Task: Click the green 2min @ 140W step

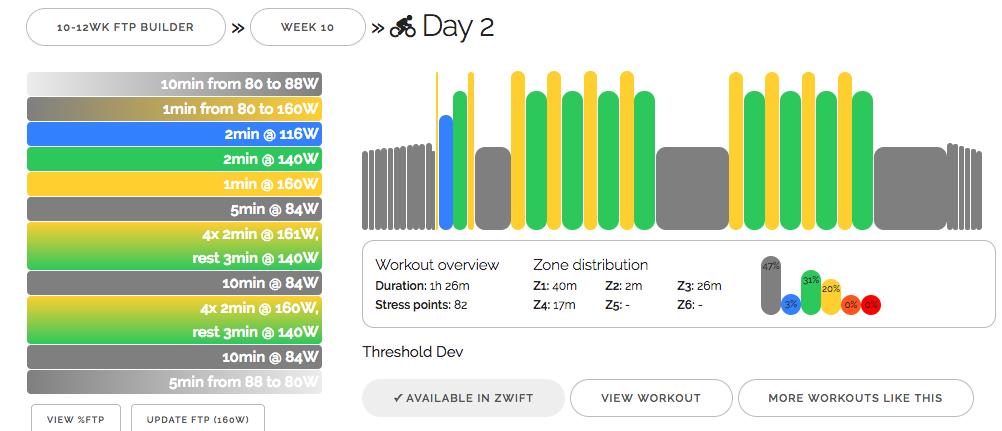Action: click(x=174, y=159)
